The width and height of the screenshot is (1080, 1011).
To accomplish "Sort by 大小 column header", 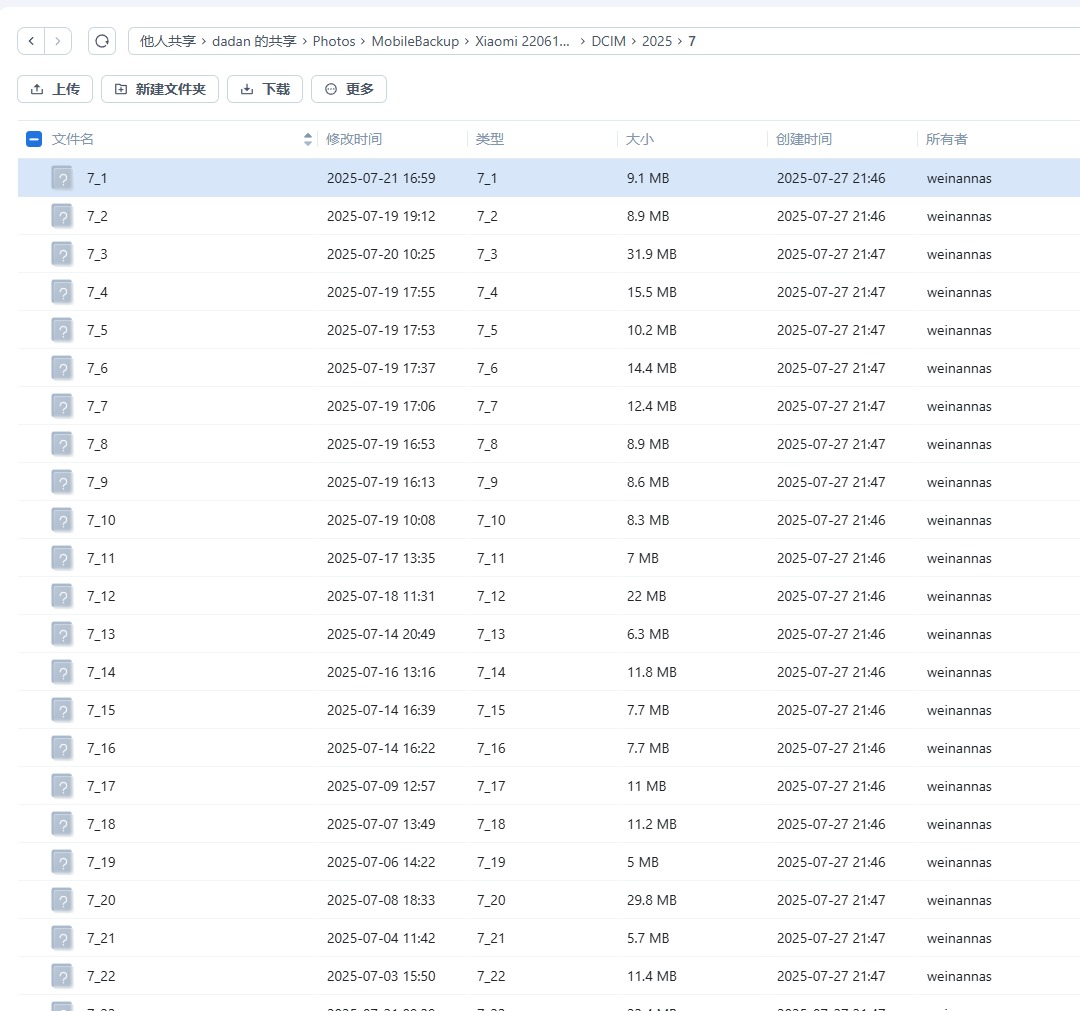I will coord(639,140).
